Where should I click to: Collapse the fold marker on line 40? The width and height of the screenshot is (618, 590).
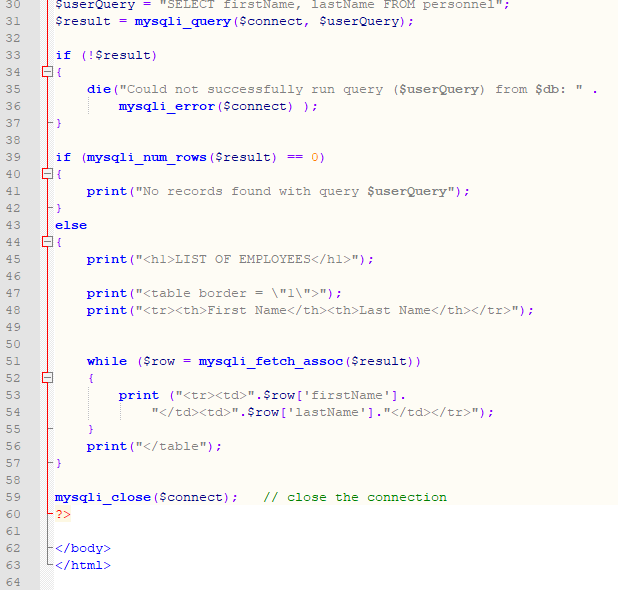(47, 174)
